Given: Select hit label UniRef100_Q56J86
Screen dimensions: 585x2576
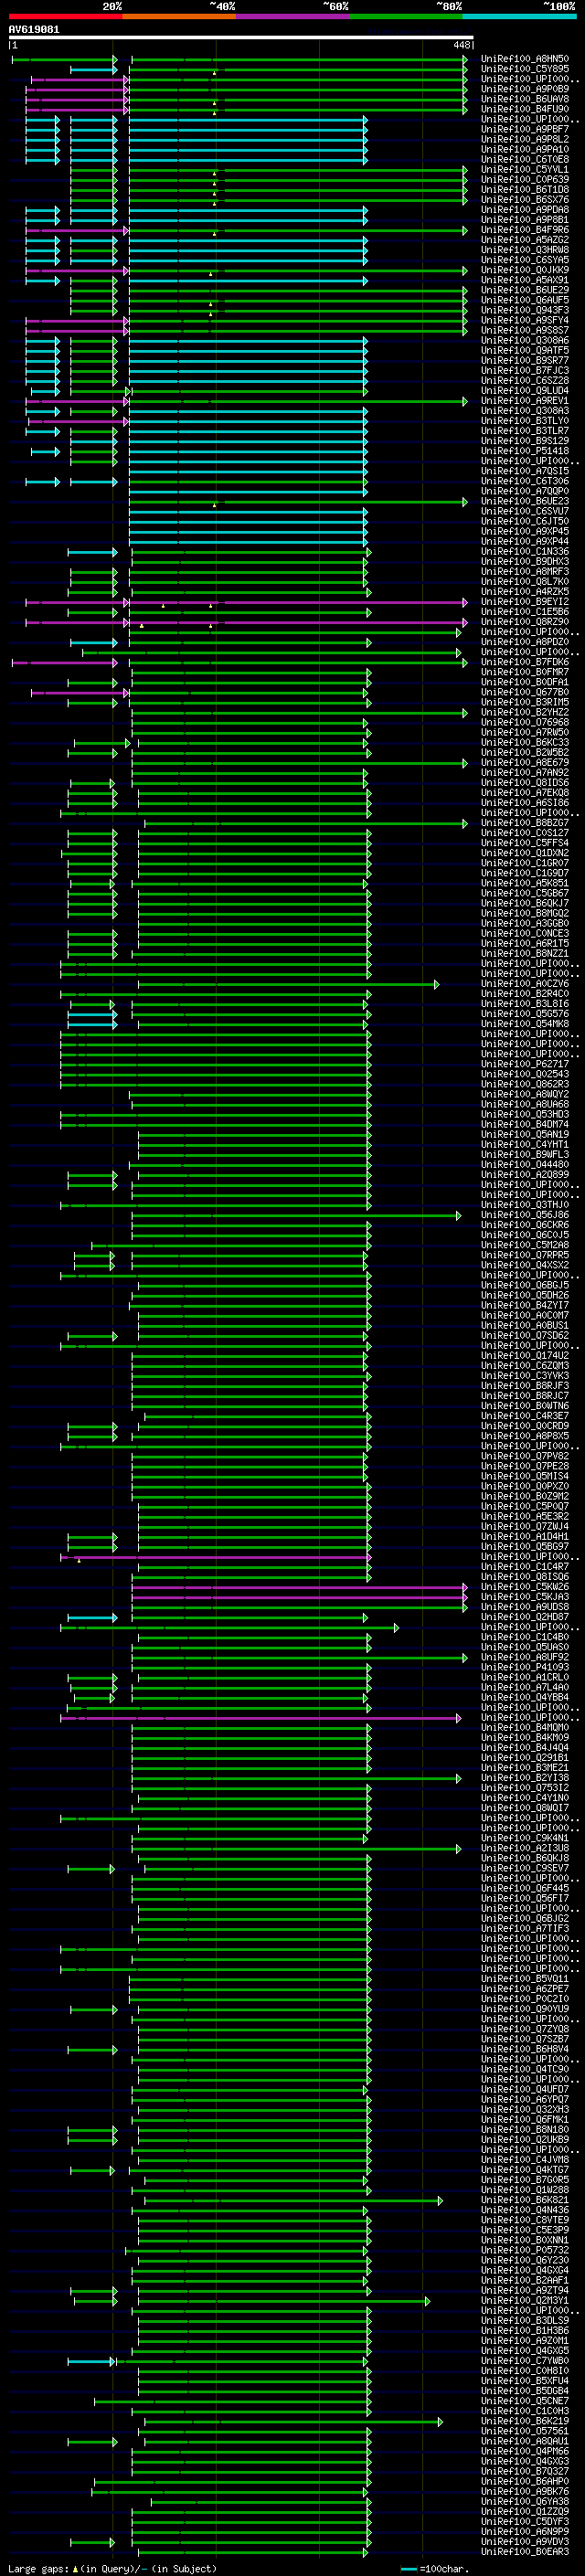Looking at the screenshot, I should 525,1215.
